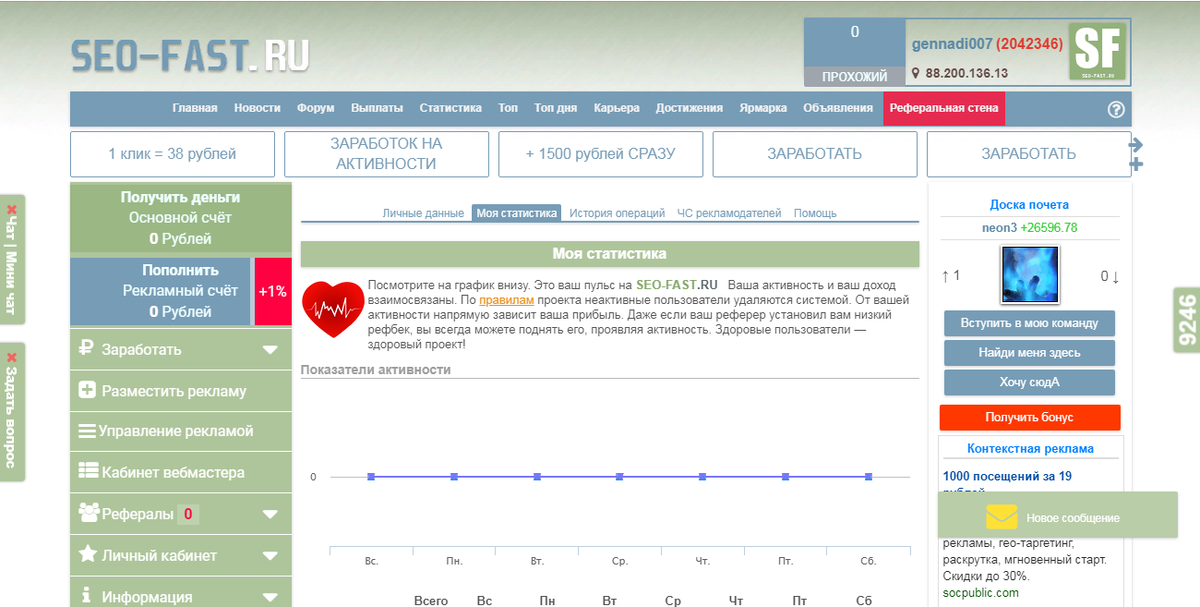This screenshot has height=607, width=1200.
Task: Click the plus icon next to Разместить рекламу
Action: coord(87,391)
